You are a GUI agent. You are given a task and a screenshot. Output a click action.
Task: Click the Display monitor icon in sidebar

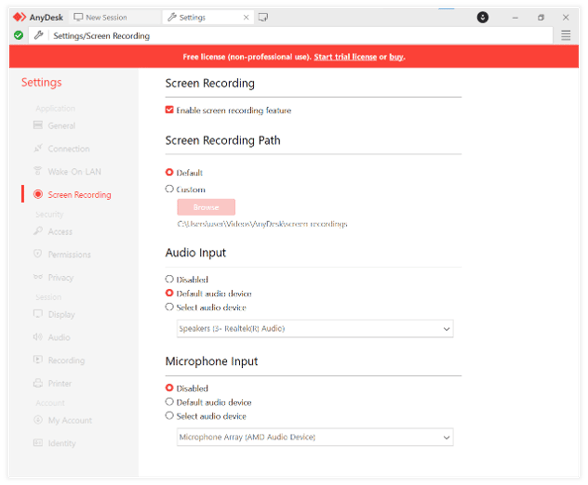(x=38, y=314)
